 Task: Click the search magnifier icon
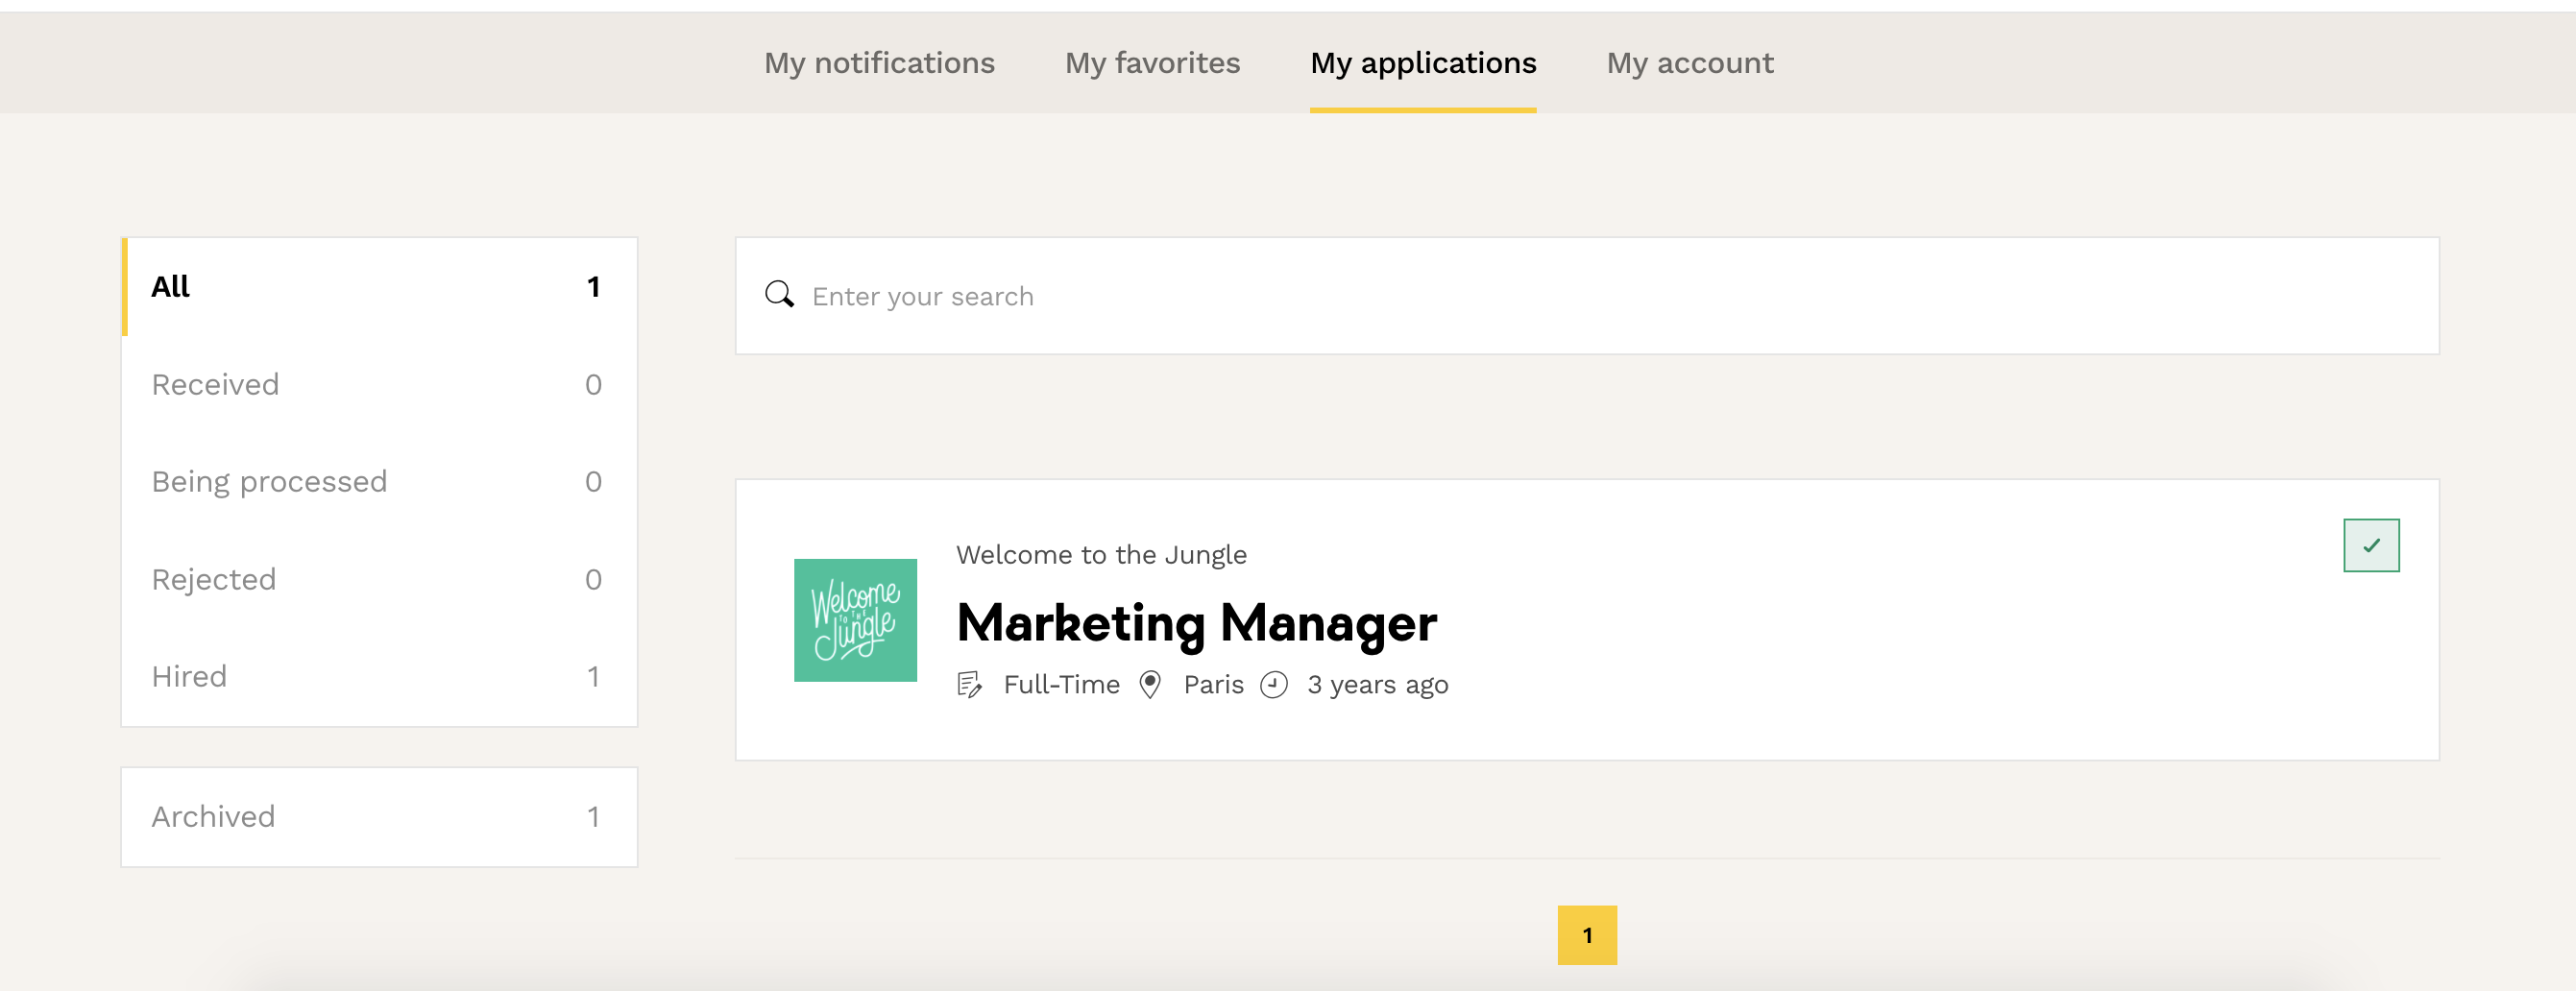click(779, 295)
